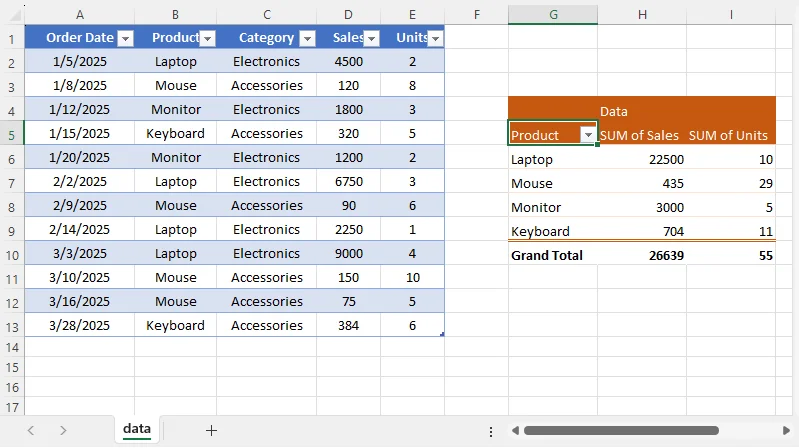
Task: Select column A header
Action: point(80,15)
